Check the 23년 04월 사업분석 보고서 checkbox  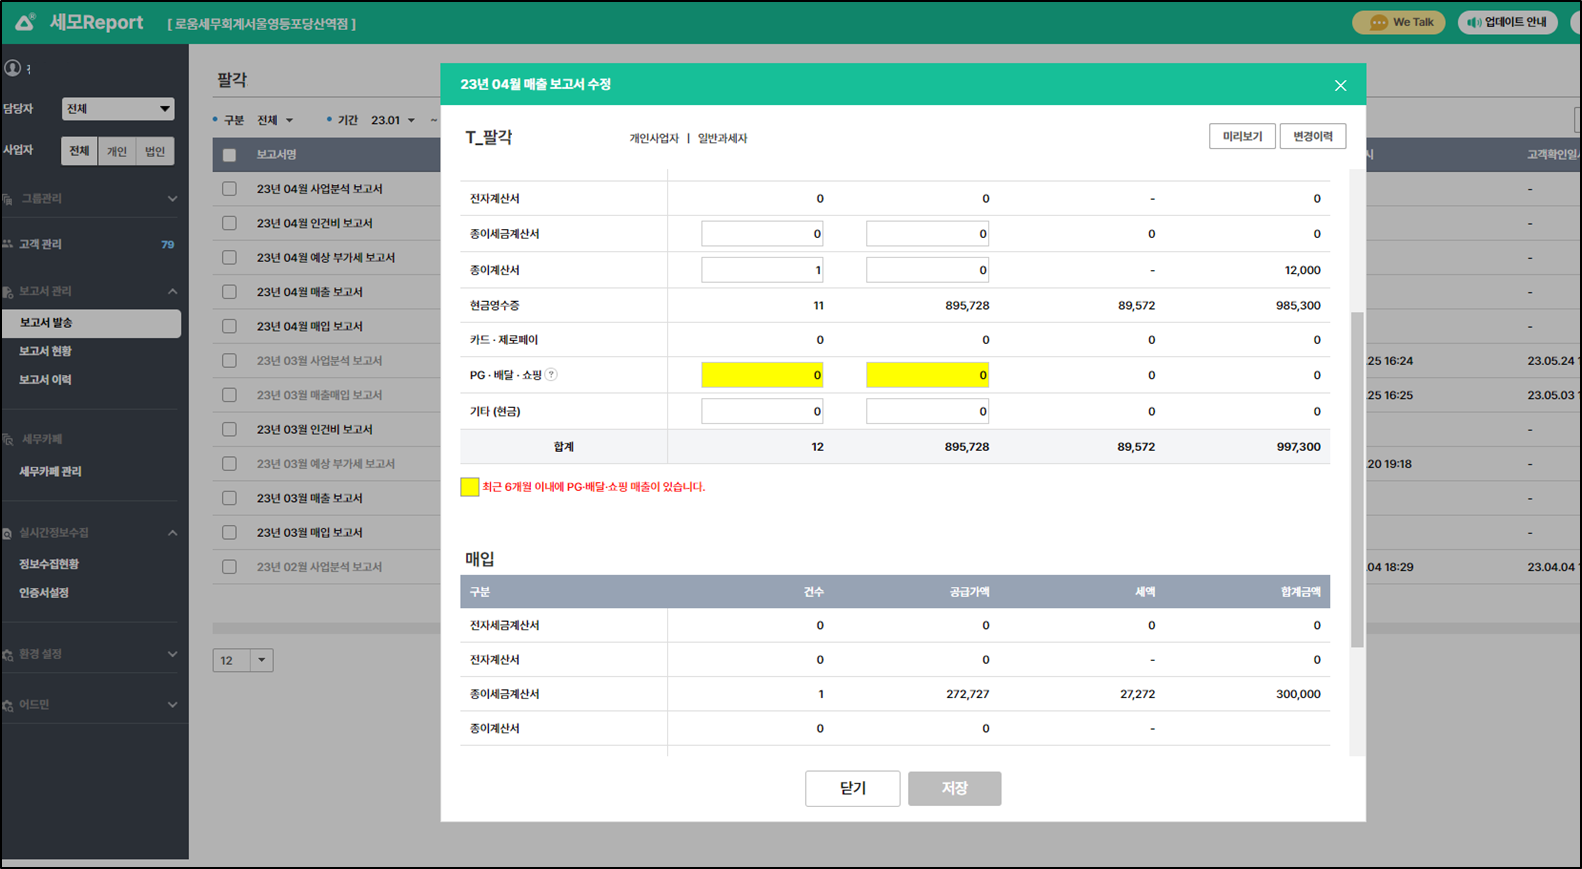(x=230, y=189)
